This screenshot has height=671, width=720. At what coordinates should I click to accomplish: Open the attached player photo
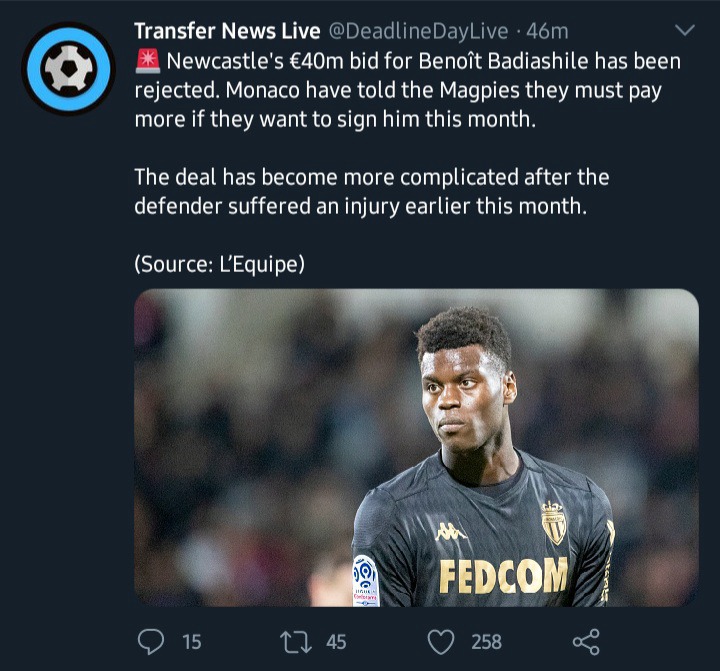click(x=416, y=448)
